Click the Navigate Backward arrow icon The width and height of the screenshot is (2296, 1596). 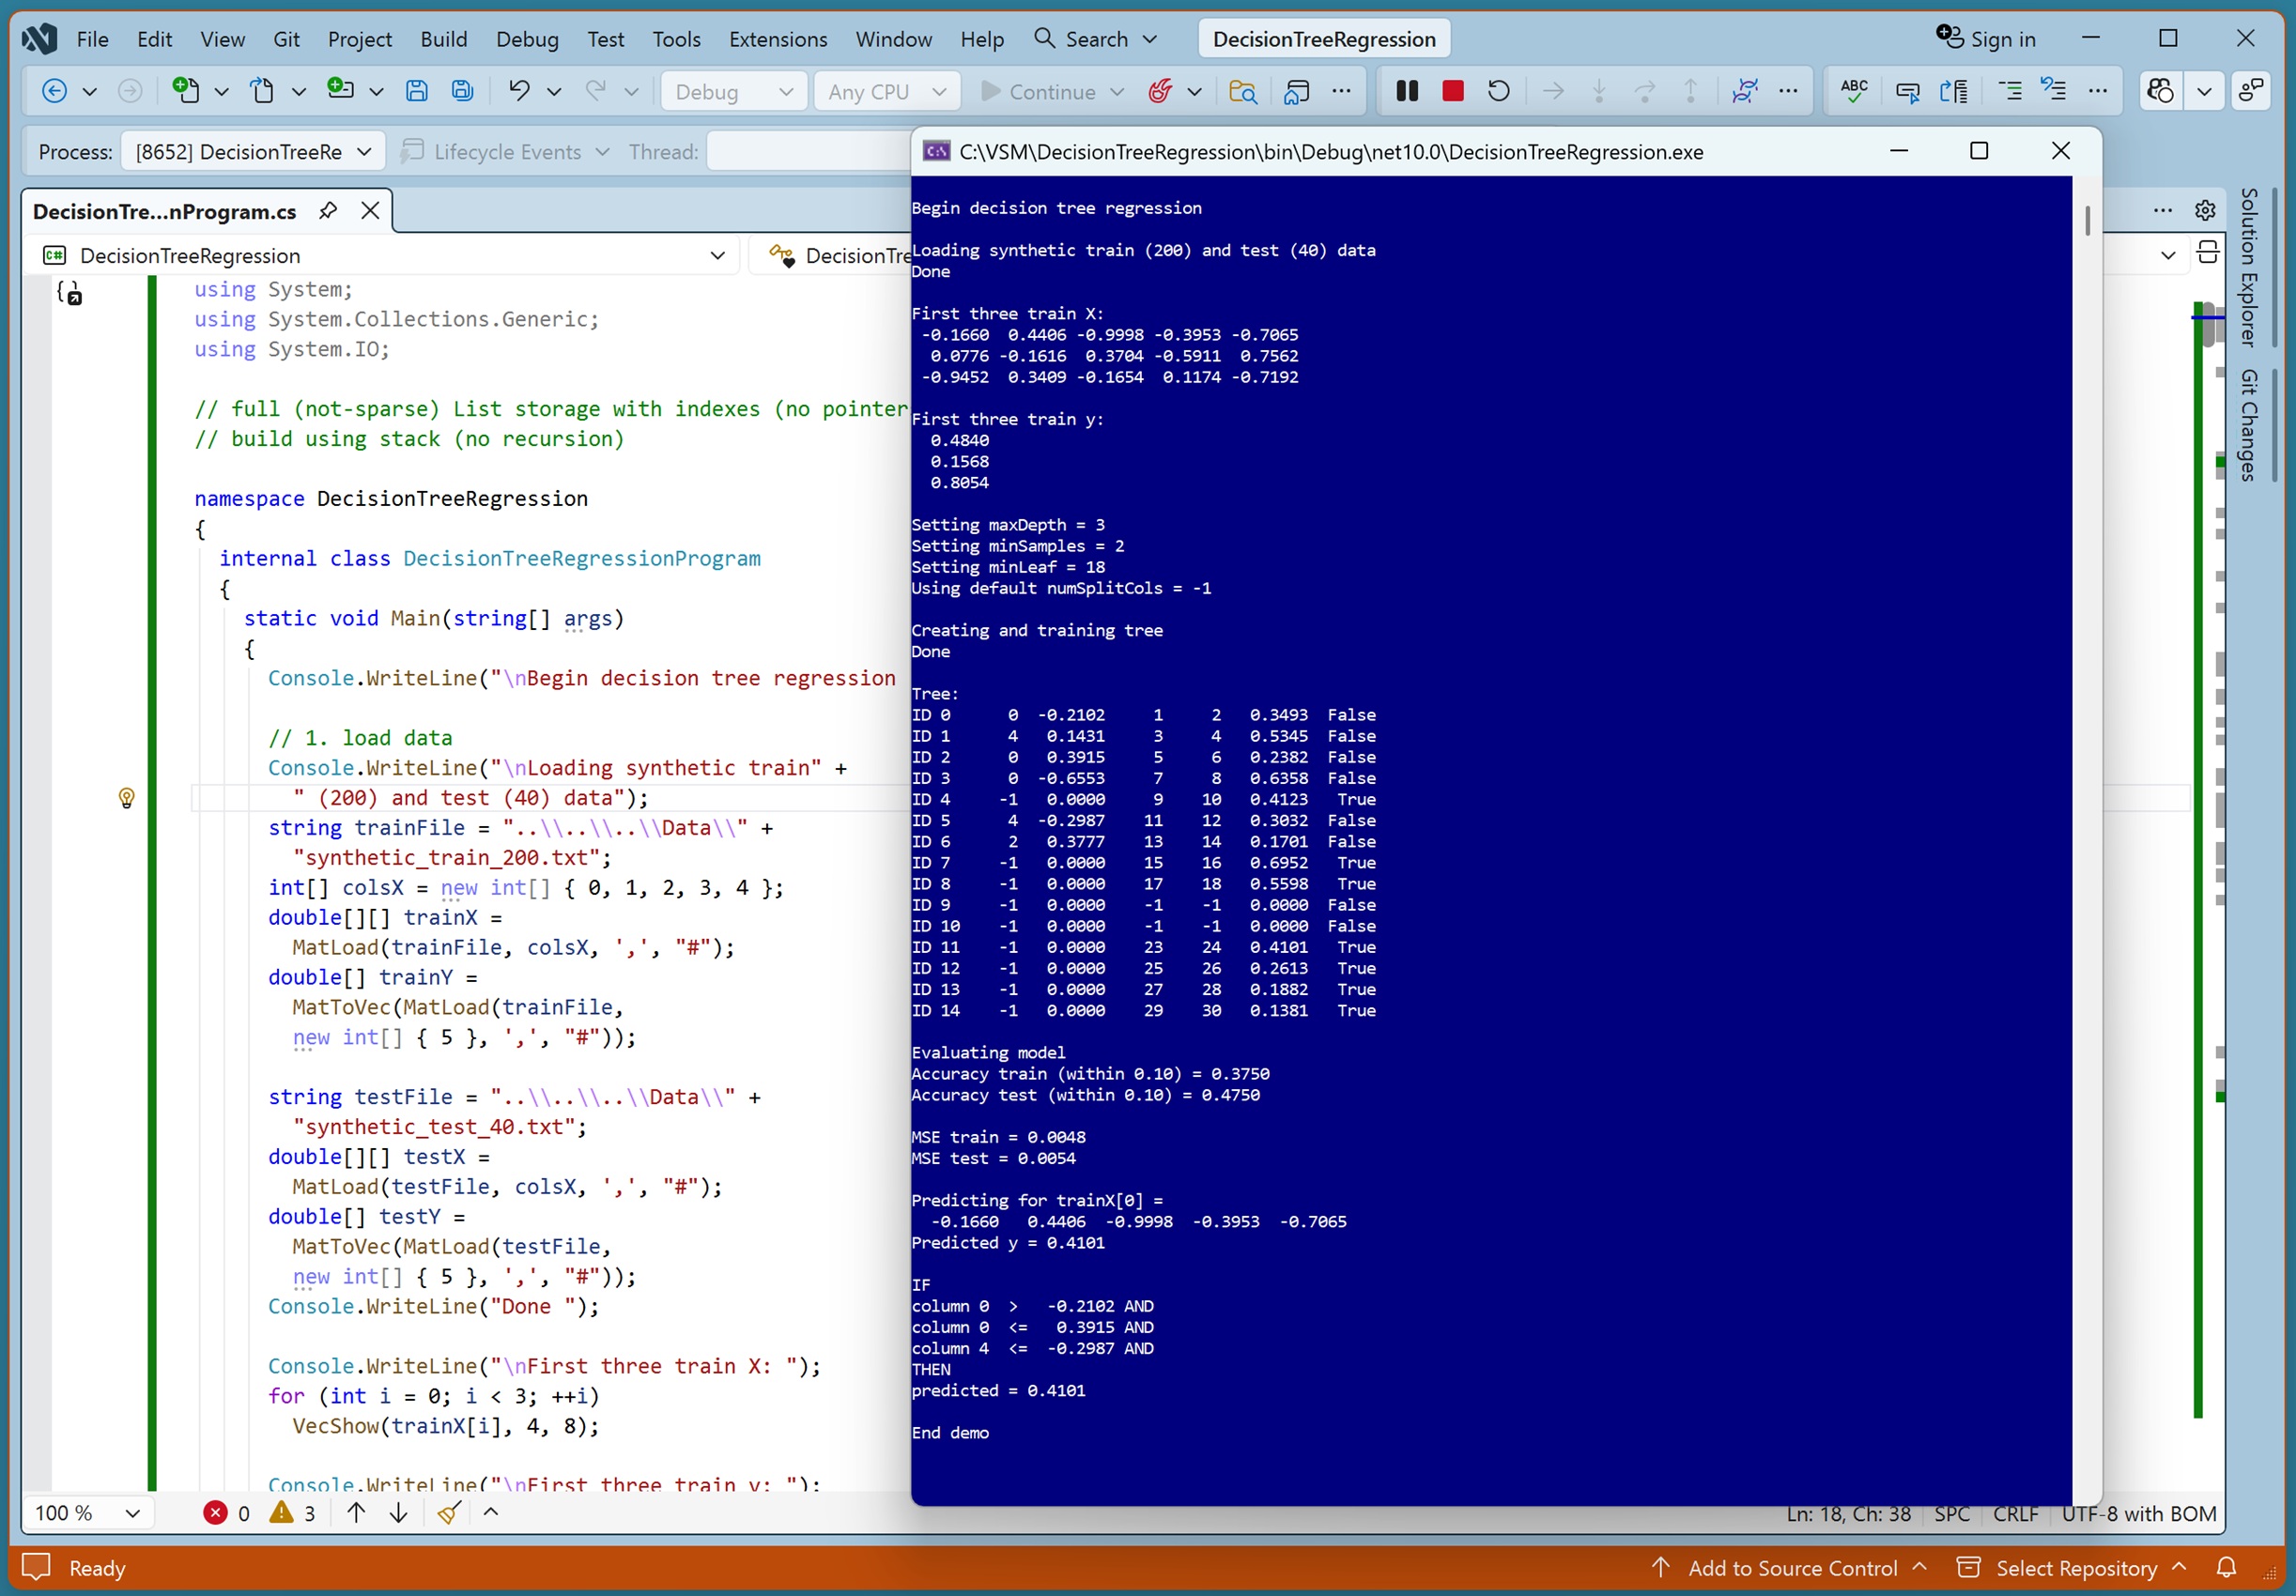click(x=55, y=91)
